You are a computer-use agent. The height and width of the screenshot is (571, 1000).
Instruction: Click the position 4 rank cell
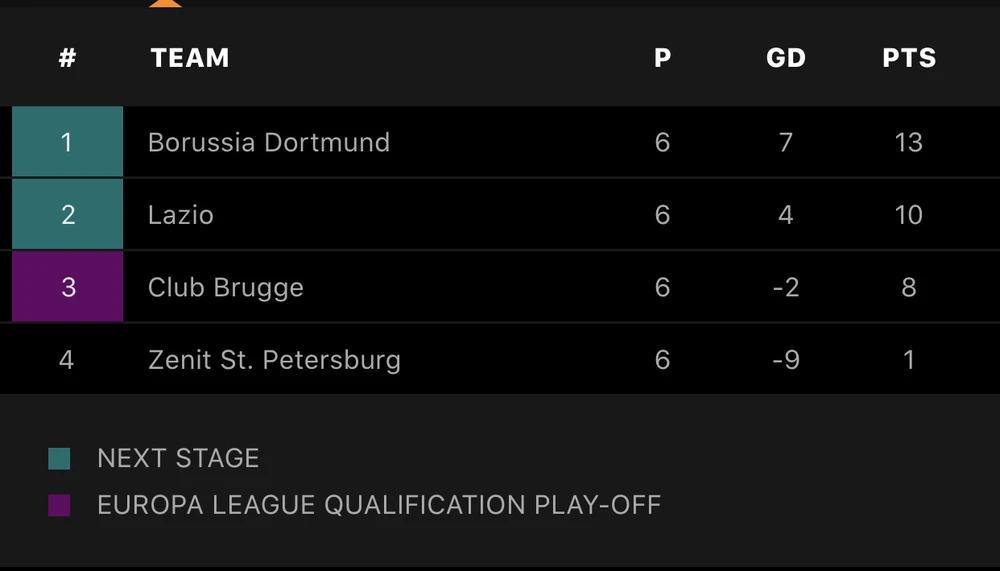(x=67, y=359)
